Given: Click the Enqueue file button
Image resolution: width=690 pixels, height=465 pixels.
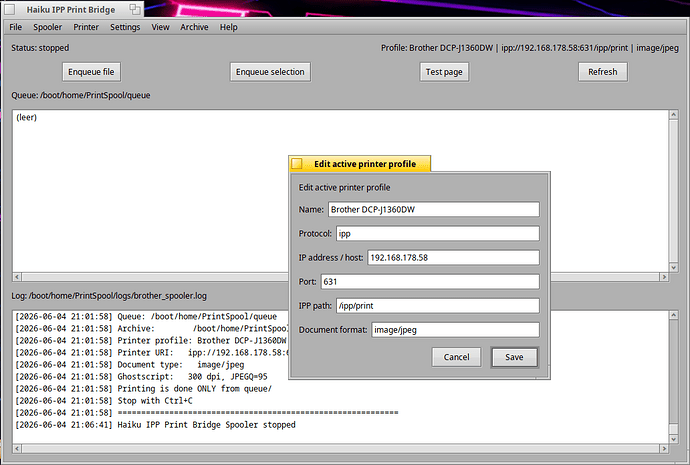Looking at the screenshot, I should pyautogui.click(x=91, y=72).
